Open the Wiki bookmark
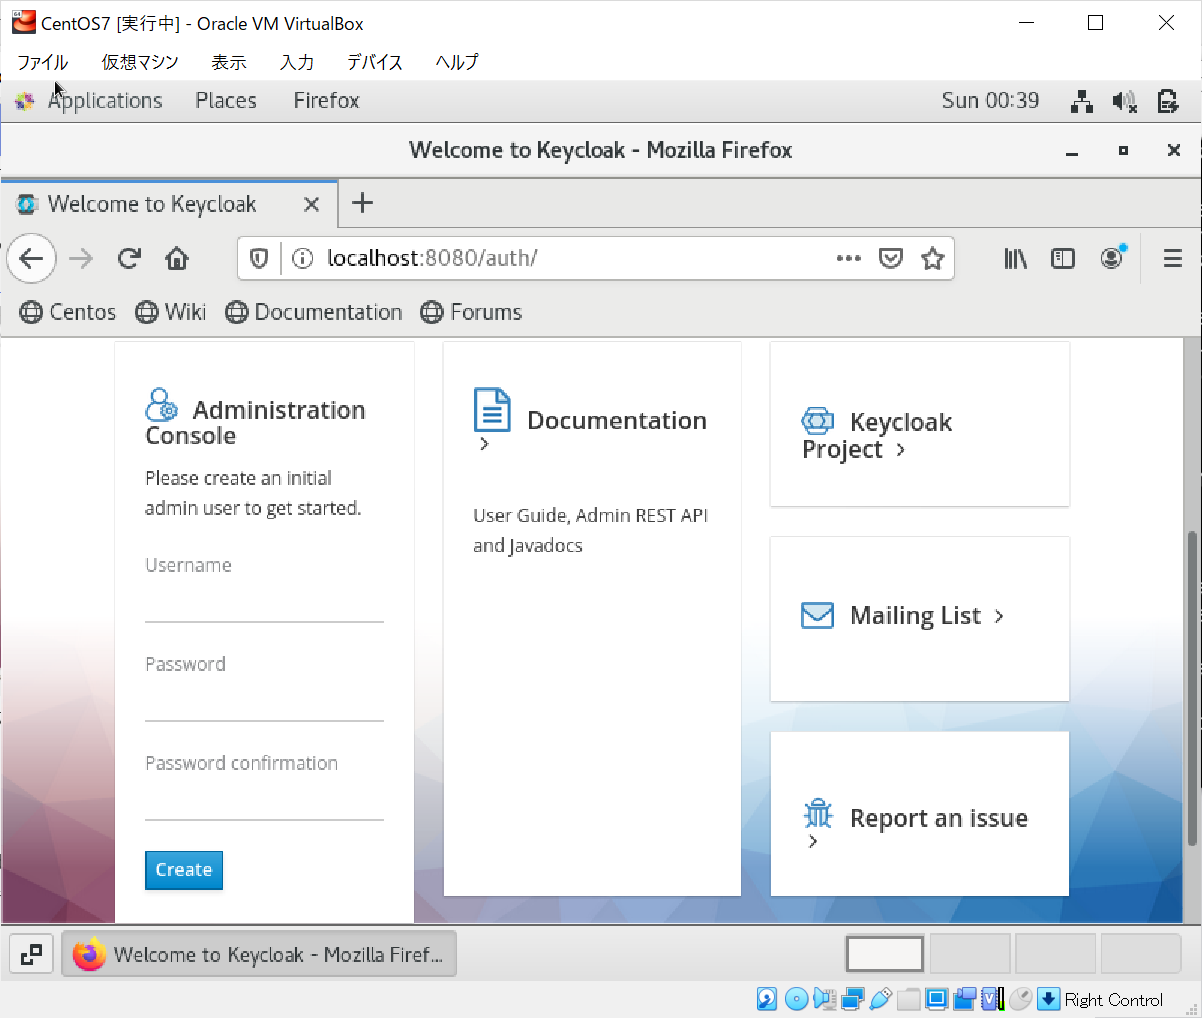The image size is (1202, 1018). pyautogui.click(x=171, y=312)
